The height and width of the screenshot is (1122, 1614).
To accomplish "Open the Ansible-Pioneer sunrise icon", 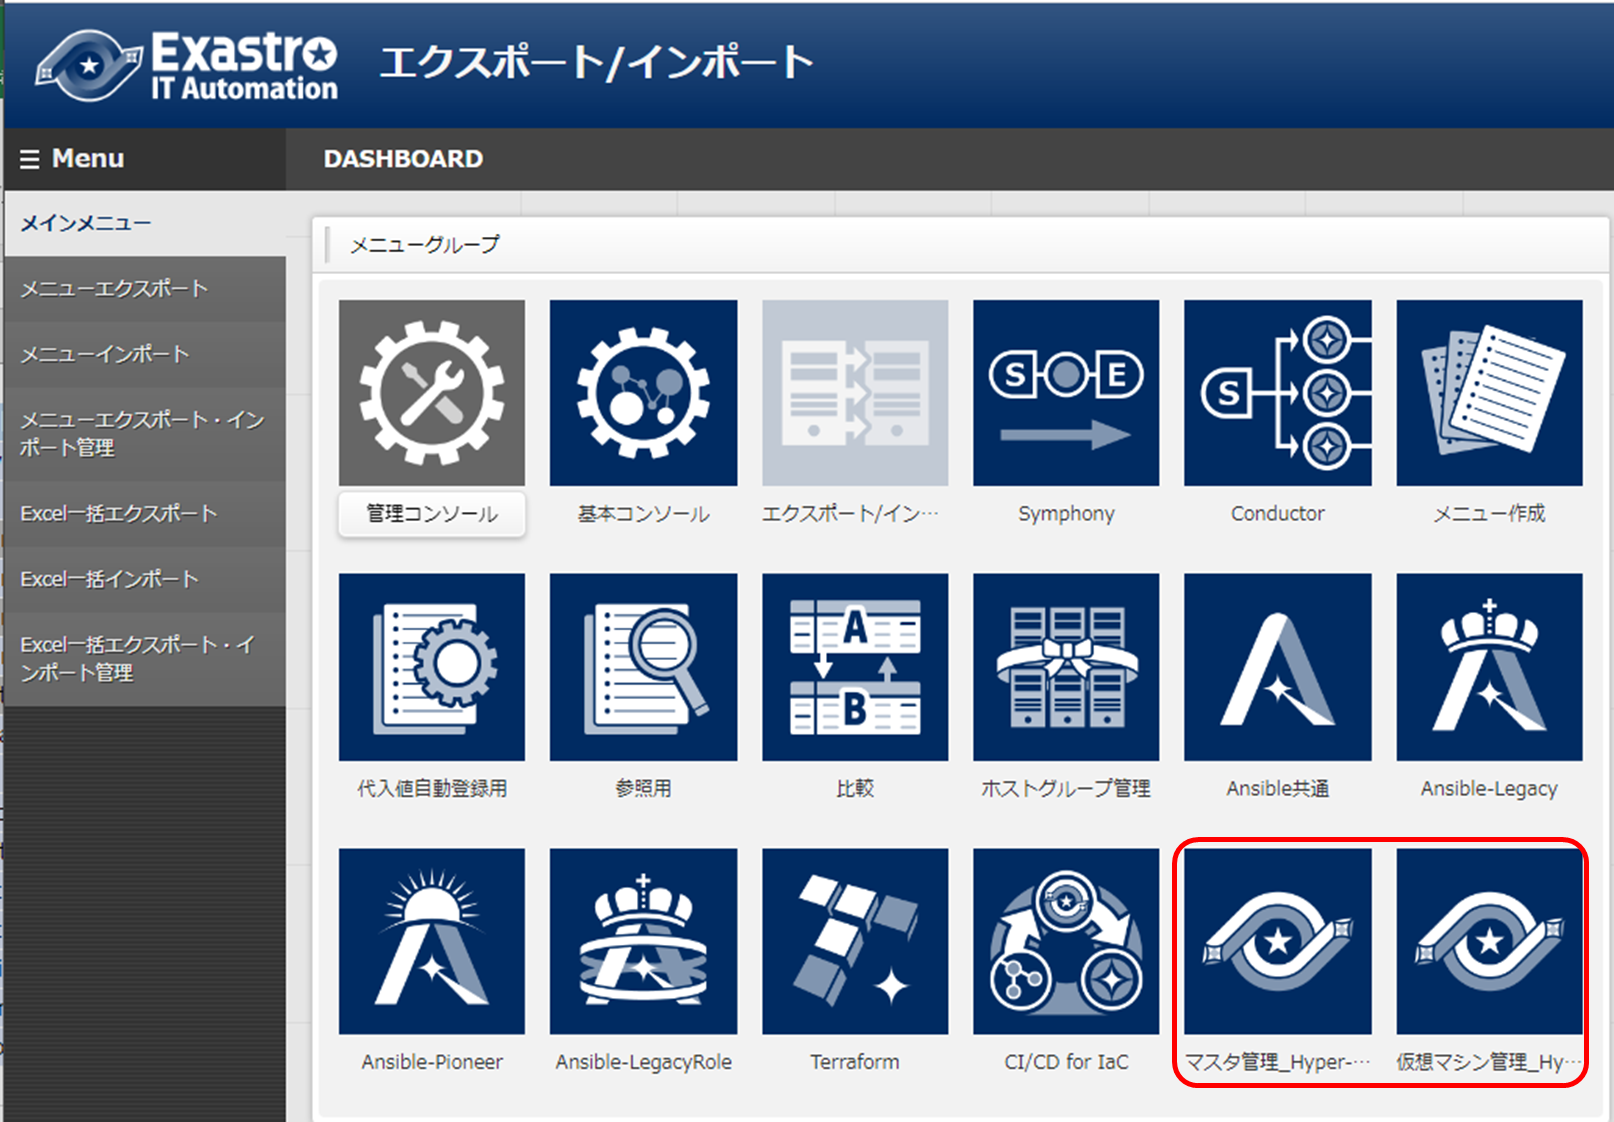I will 432,941.
